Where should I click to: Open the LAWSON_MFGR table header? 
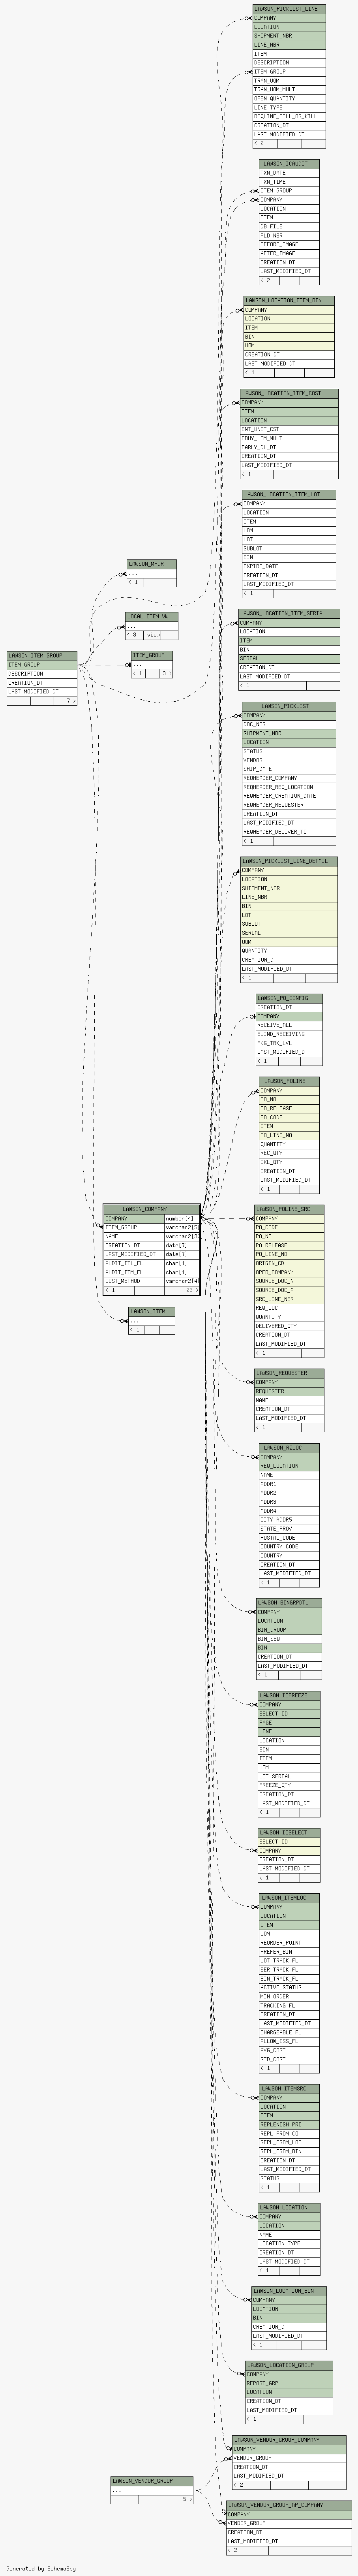[151, 564]
